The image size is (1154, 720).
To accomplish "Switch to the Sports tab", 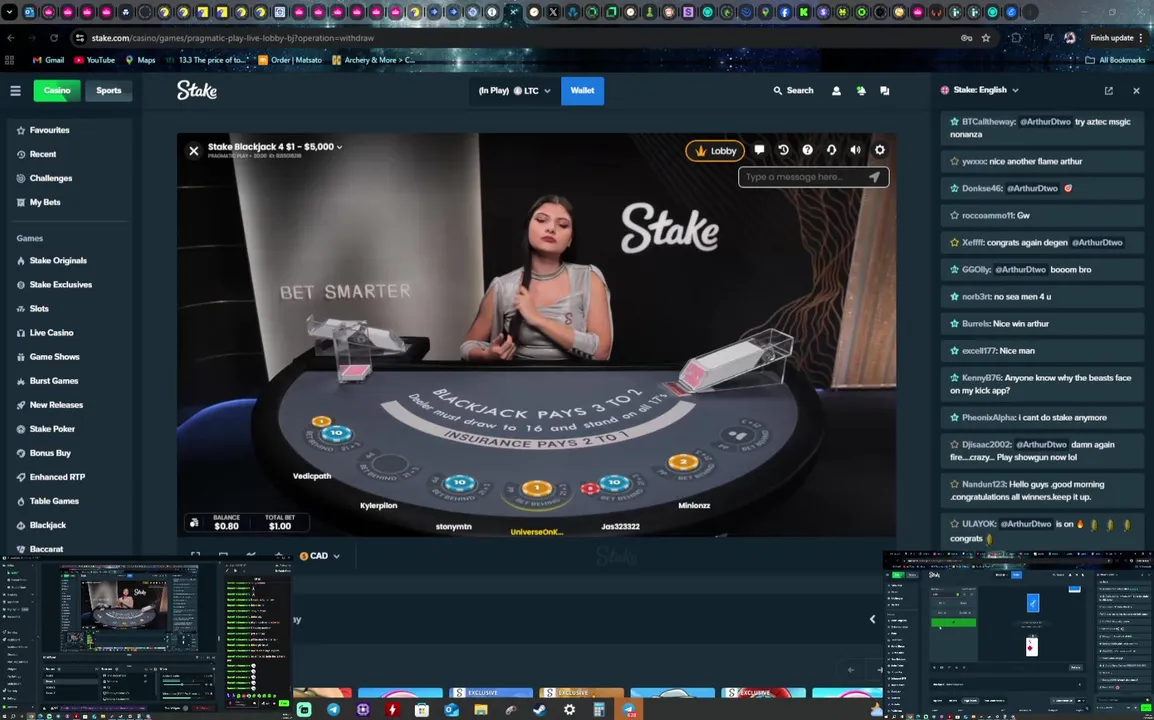I will (x=108, y=91).
